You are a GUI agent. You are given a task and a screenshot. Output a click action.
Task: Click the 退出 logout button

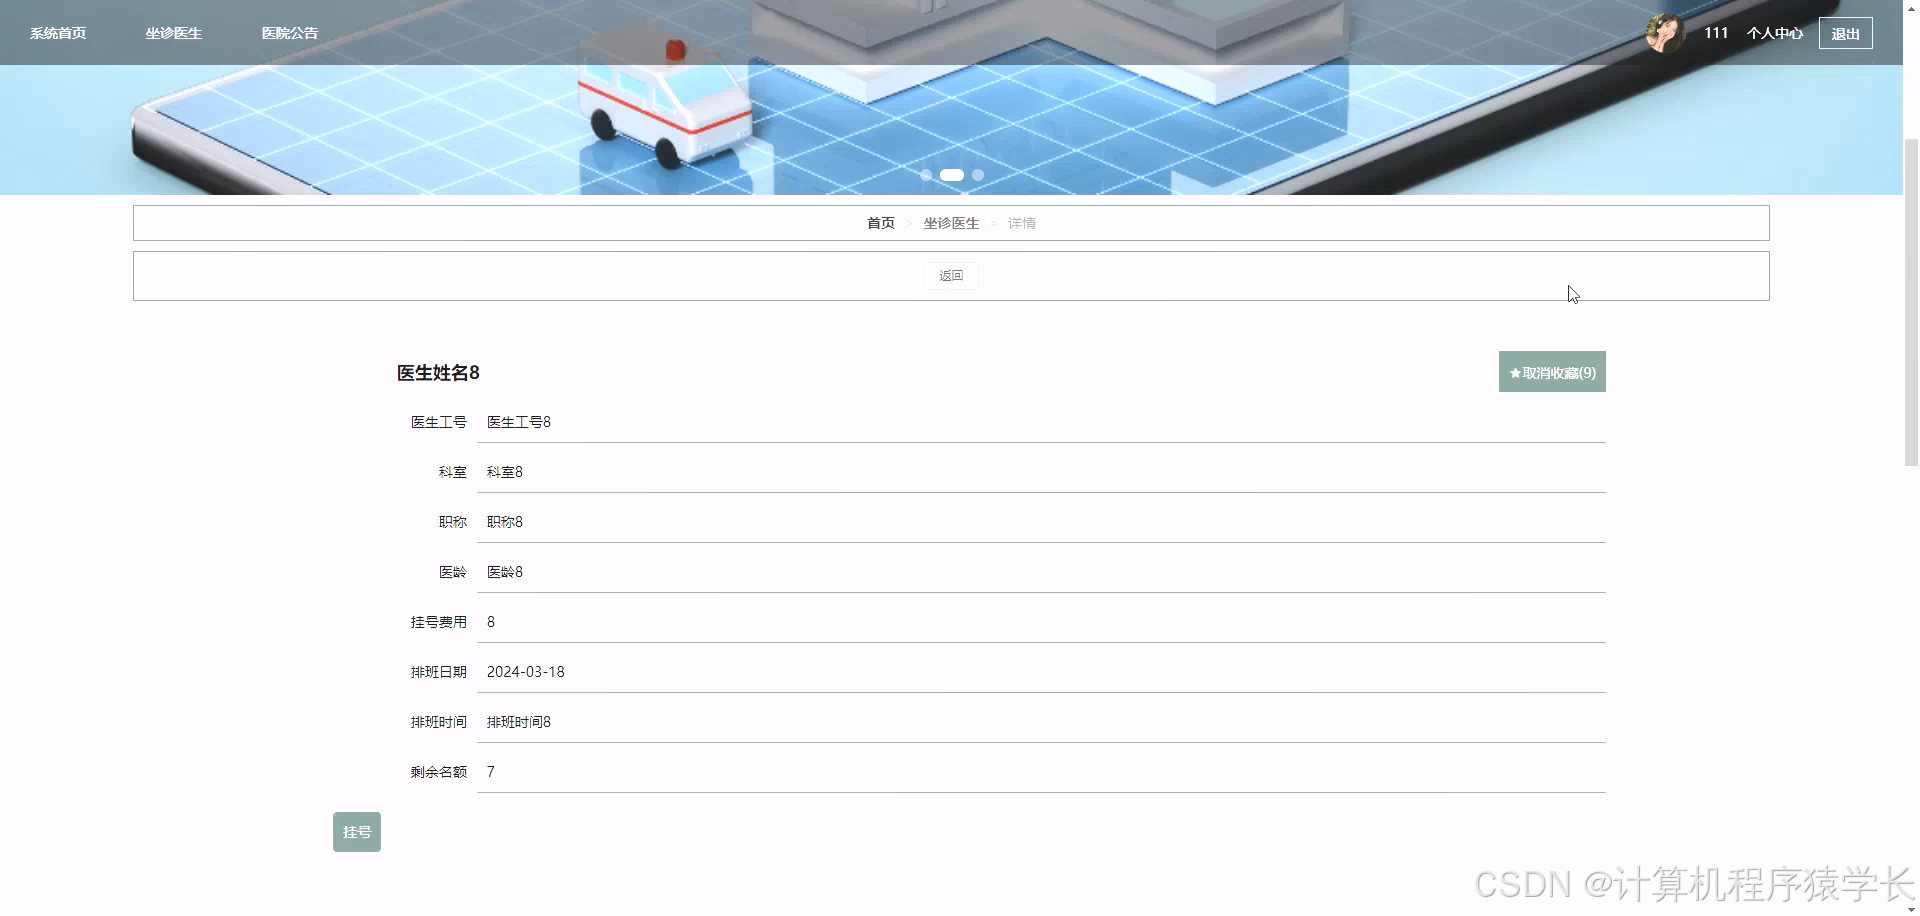click(x=1845, y=33)
